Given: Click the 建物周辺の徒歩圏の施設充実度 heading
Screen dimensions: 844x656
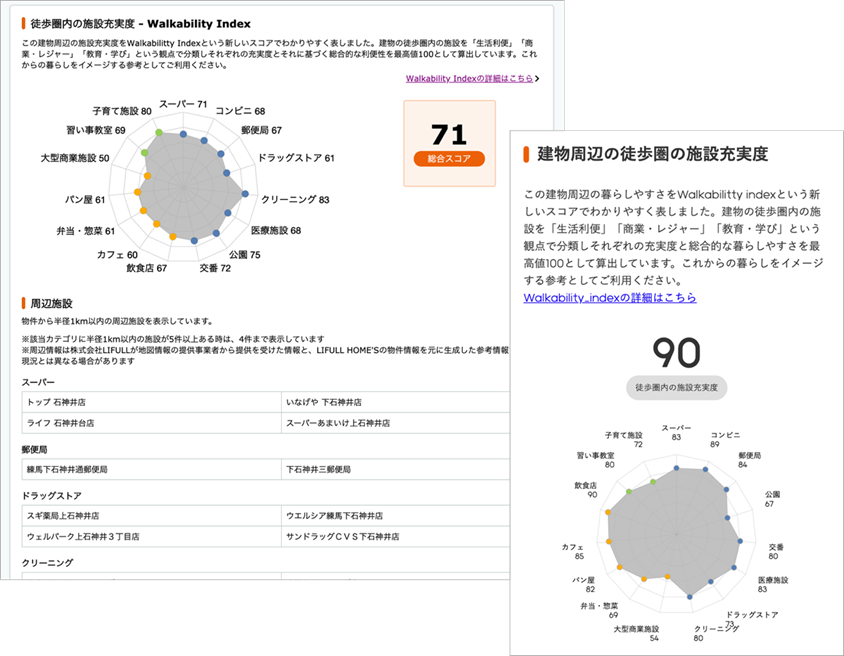Looking at the screenshot, I should point(652,154).
